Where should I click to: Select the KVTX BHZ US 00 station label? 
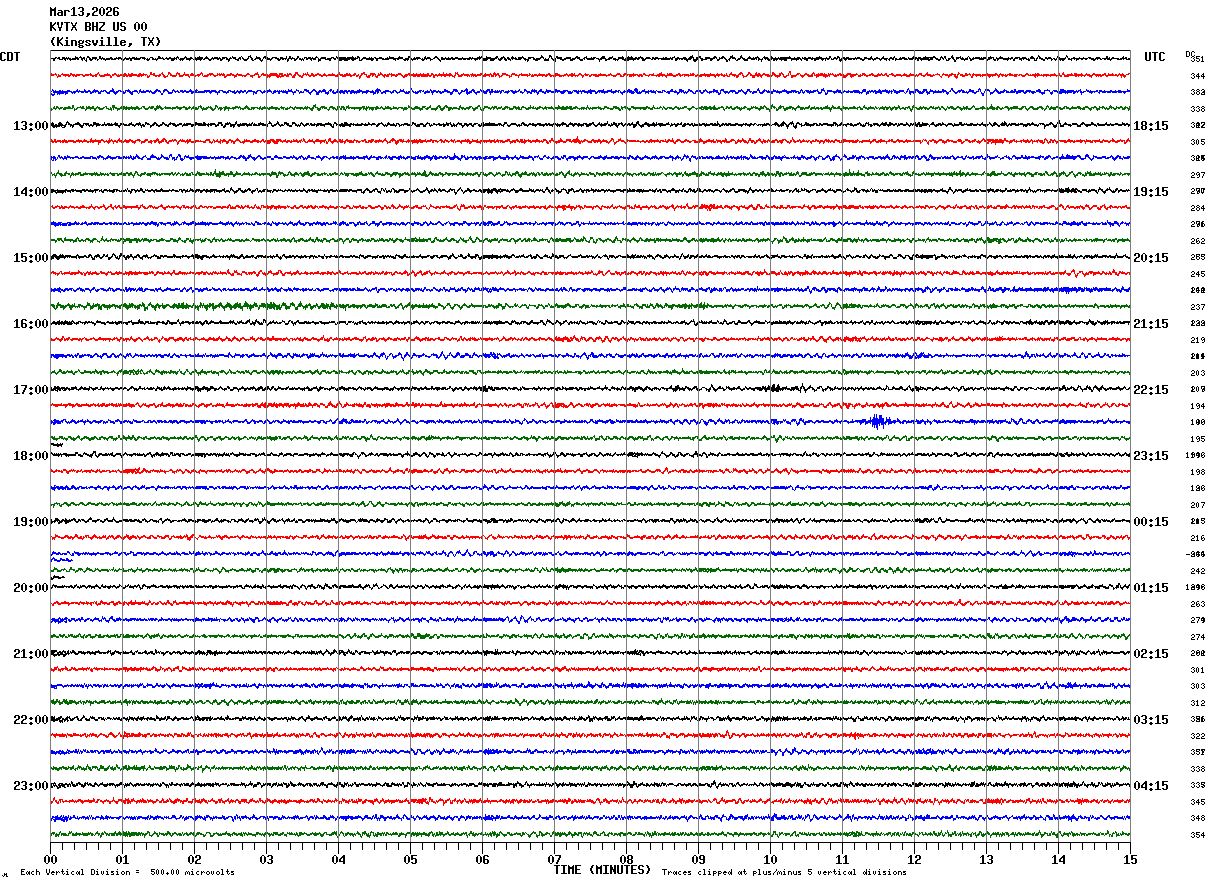98,27
